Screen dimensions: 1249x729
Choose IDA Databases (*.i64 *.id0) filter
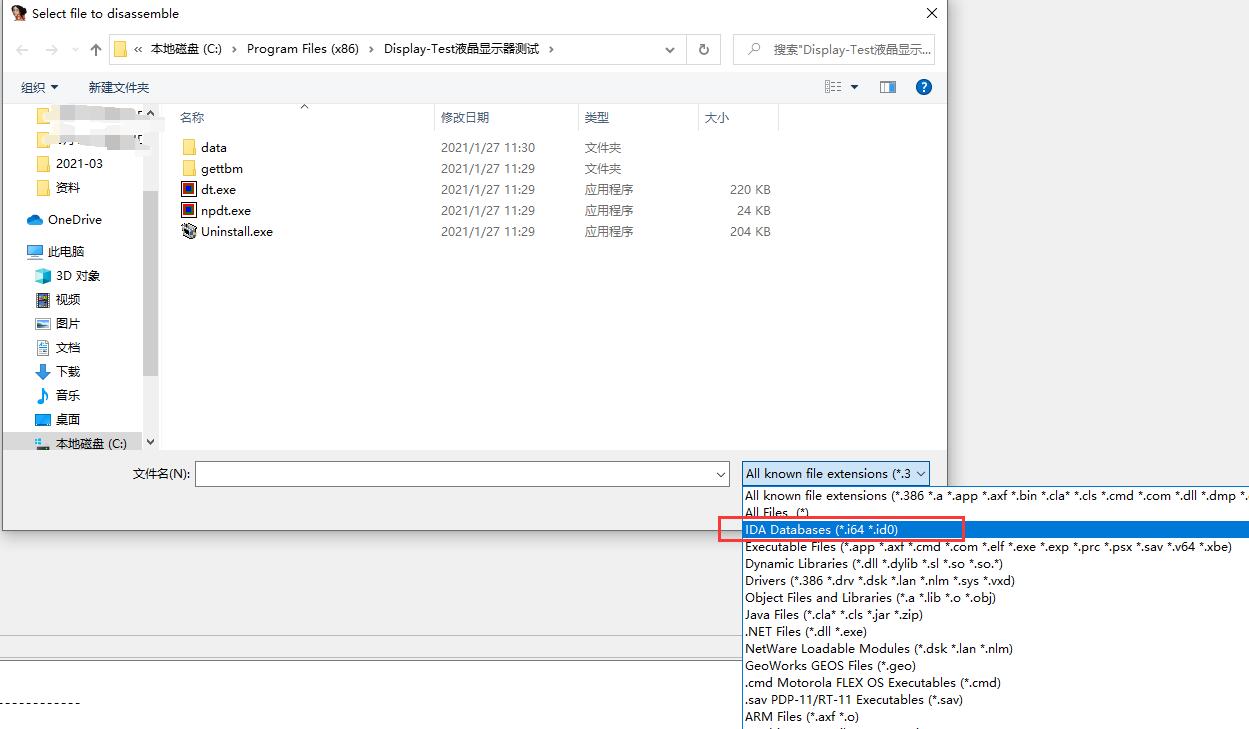click(995, 529)
